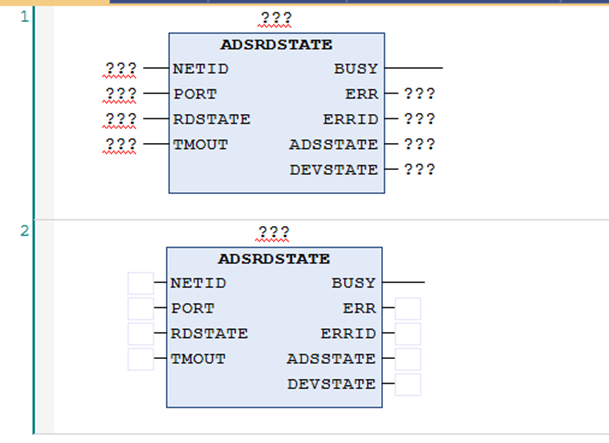Viewport: 609px width, 443px height.
Task: Select the ADSRDSTATE block title in network 1
Action: tap(276, 45)
